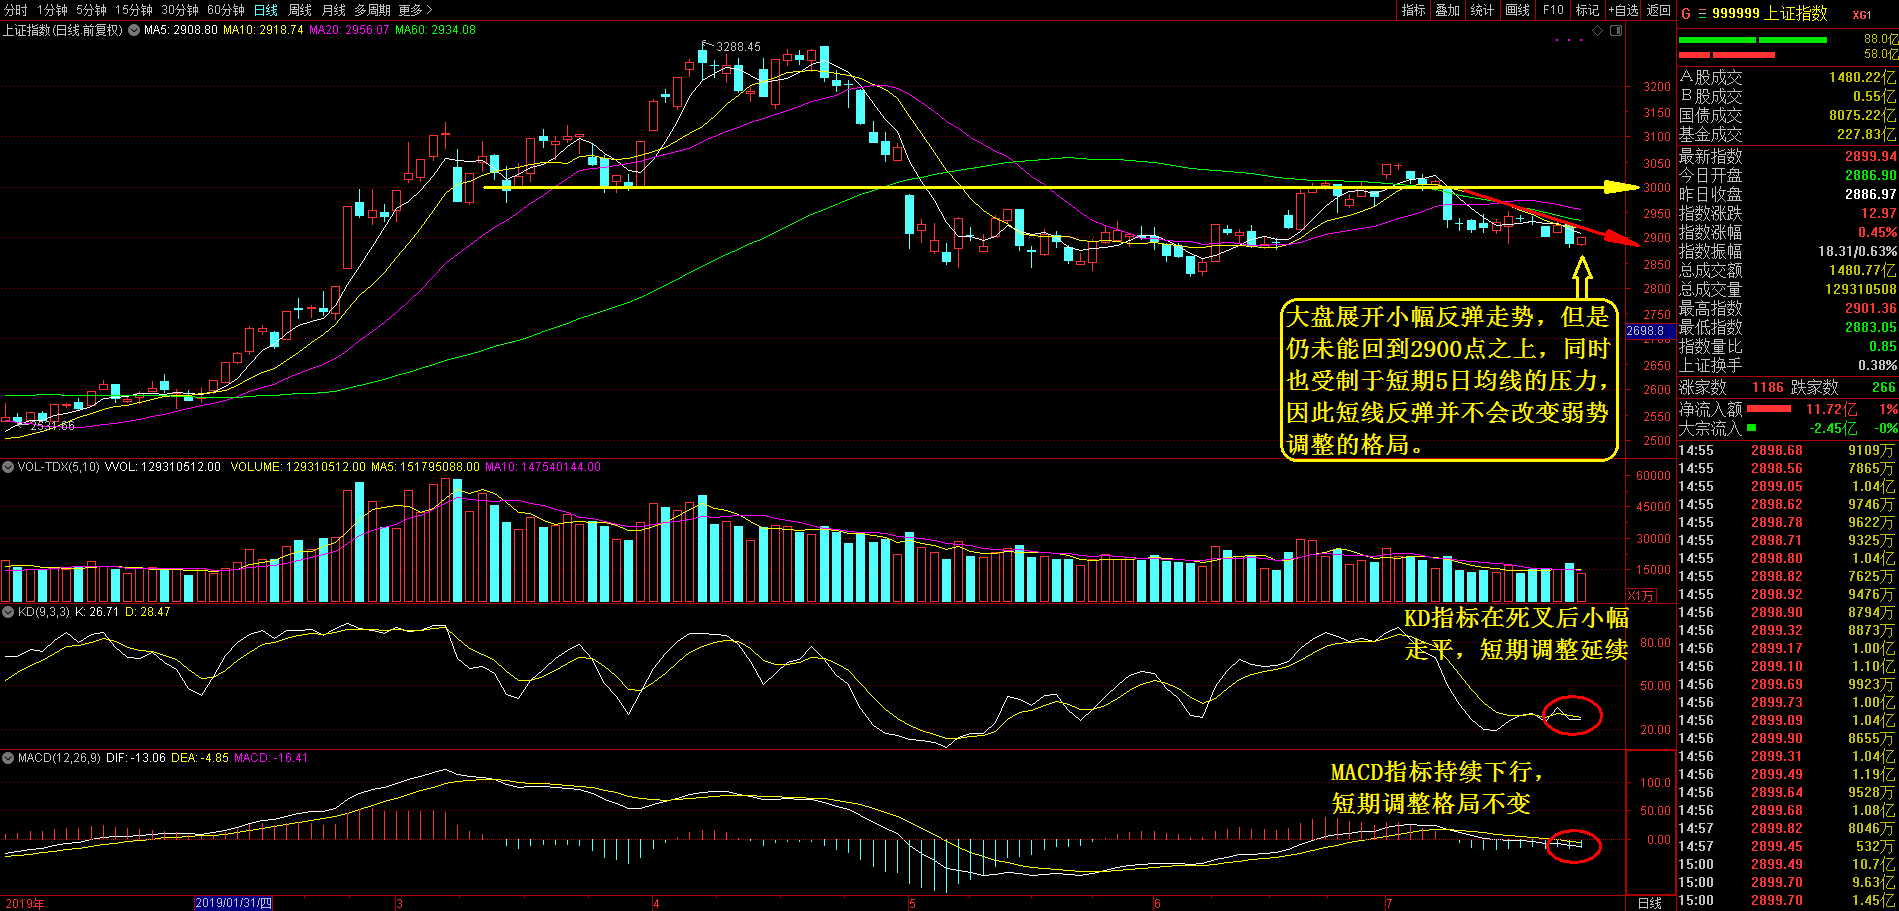The width and height of the screenshot is (1899, 911).
Task: Click the KD K: 26.71 value label
Action: [x=98, y=612]
